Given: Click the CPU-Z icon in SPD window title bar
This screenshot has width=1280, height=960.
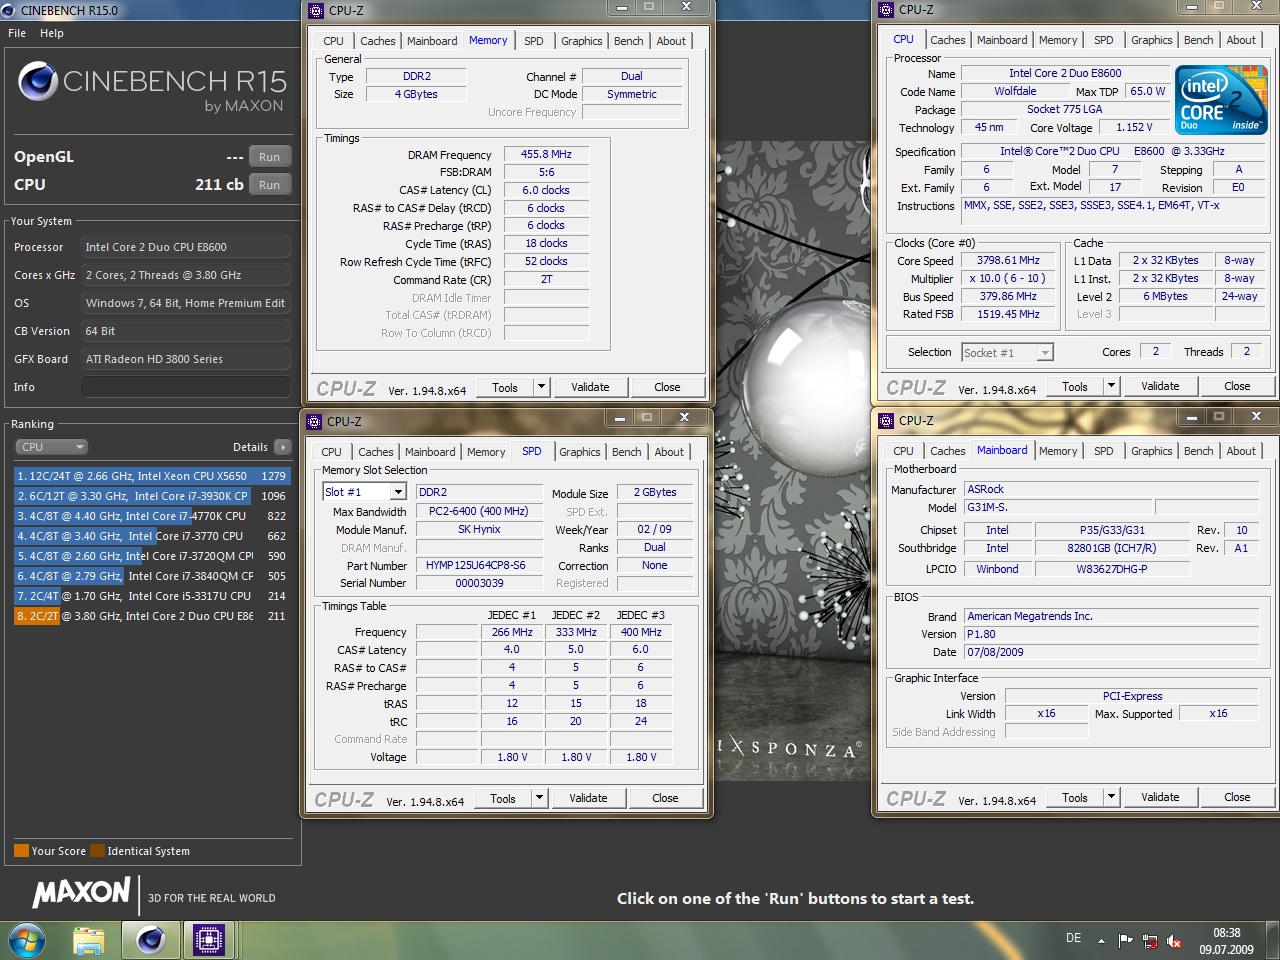Looking at the screenshot, I should pos(314,421).
